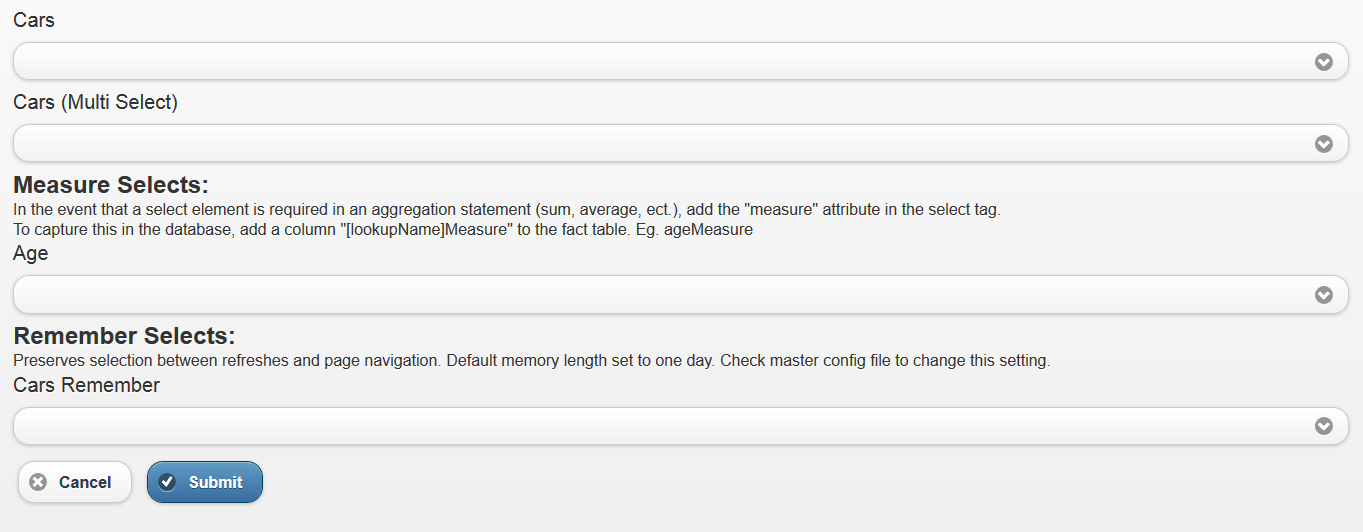1363x532 pixels.
Task: Click the measure attribute description text
Action: [x=506, y=210]
